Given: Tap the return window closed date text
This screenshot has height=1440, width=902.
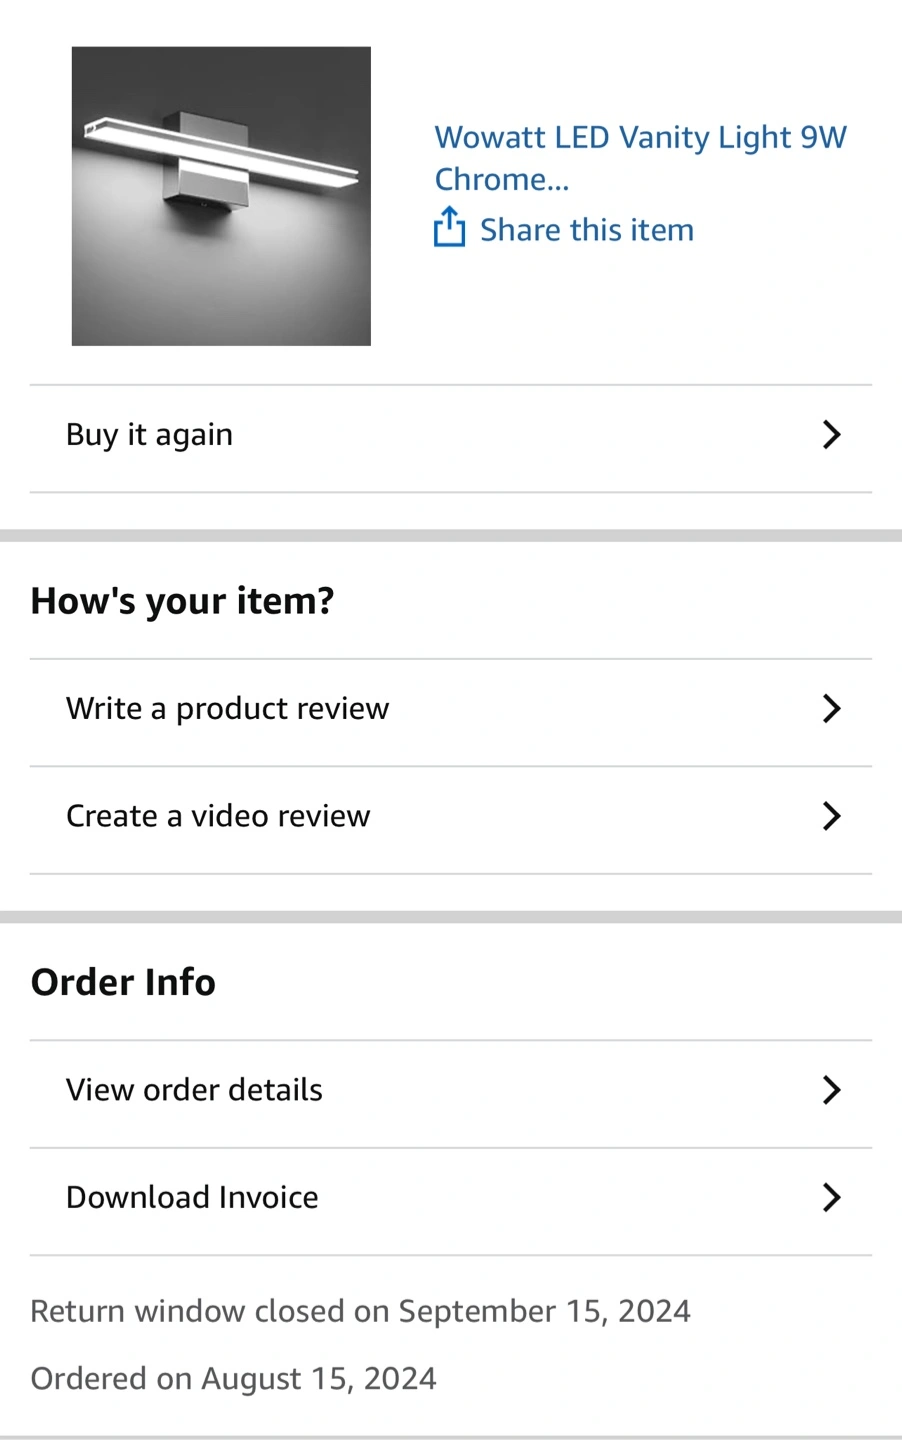Looking at the screenshot, I should [360, 1311].
